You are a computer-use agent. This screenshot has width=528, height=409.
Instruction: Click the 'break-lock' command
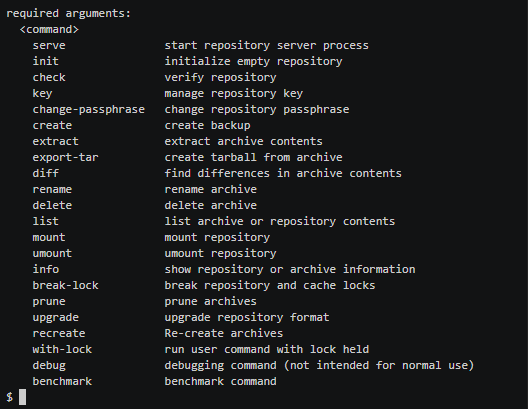click(65, 285)
